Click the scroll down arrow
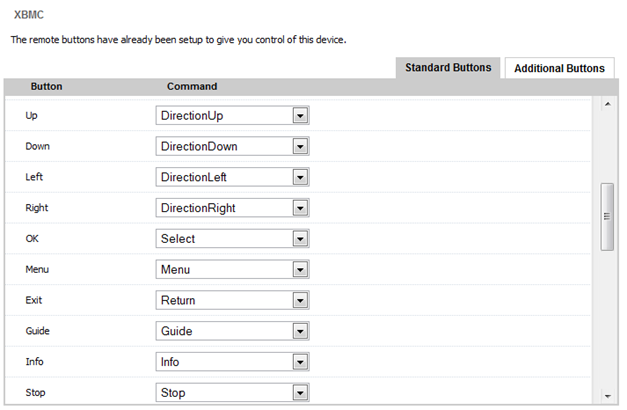This screenshot has height=410, width=627. 606,396
